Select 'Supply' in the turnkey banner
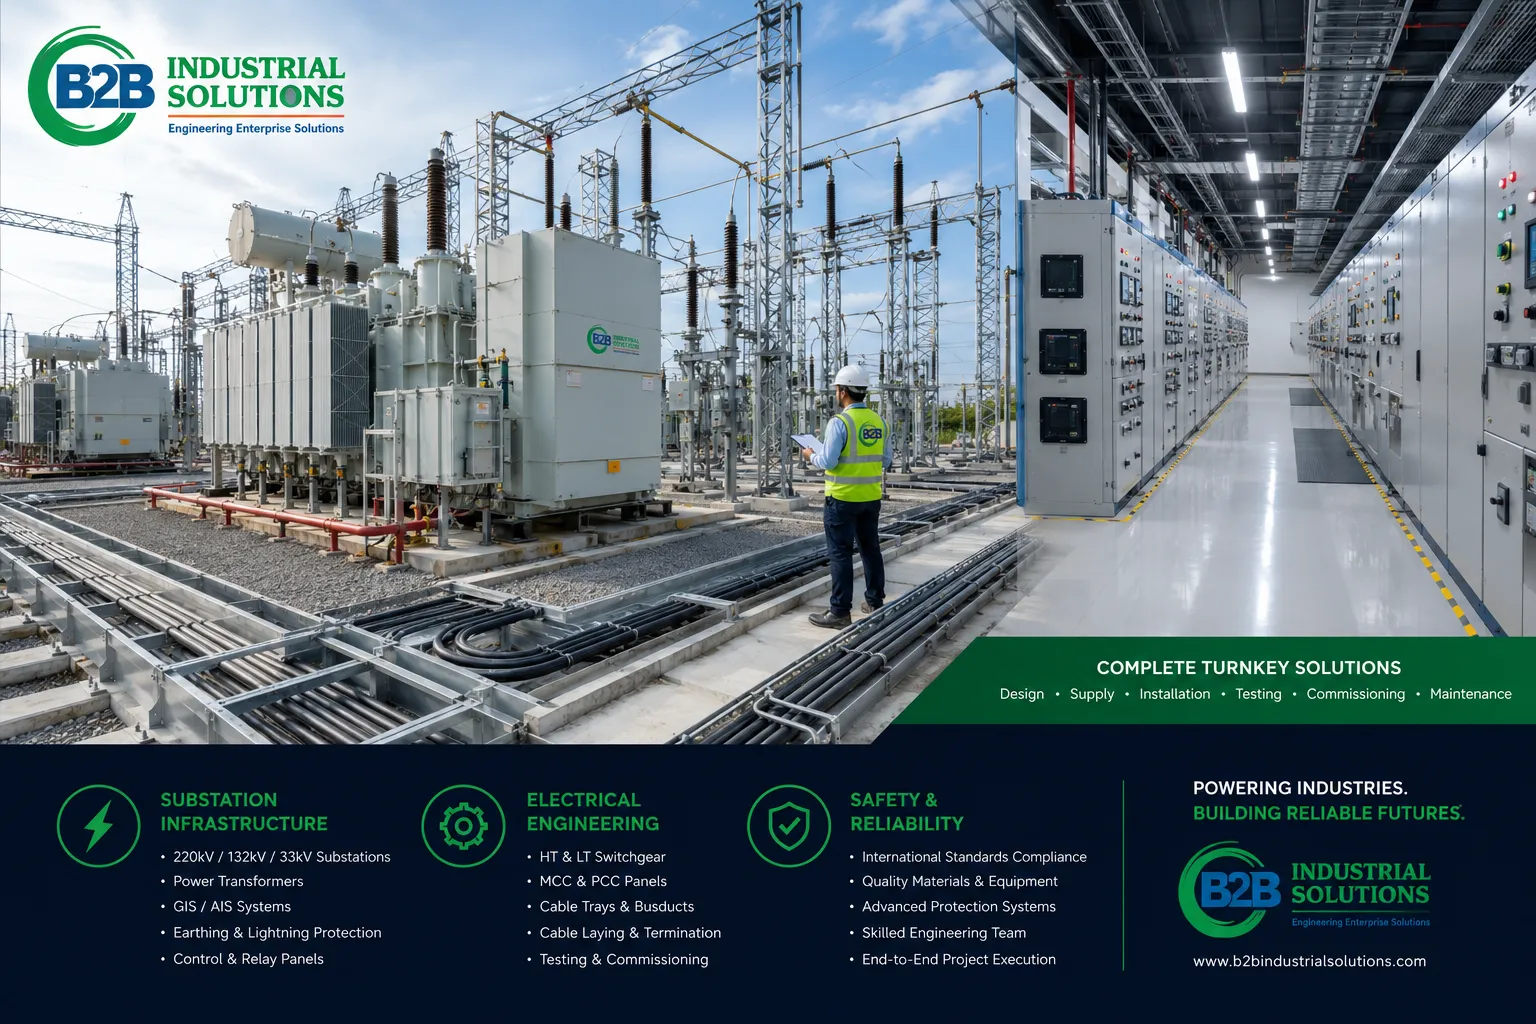This screenshot has height=1024, width=1536. coord(1091,694)
